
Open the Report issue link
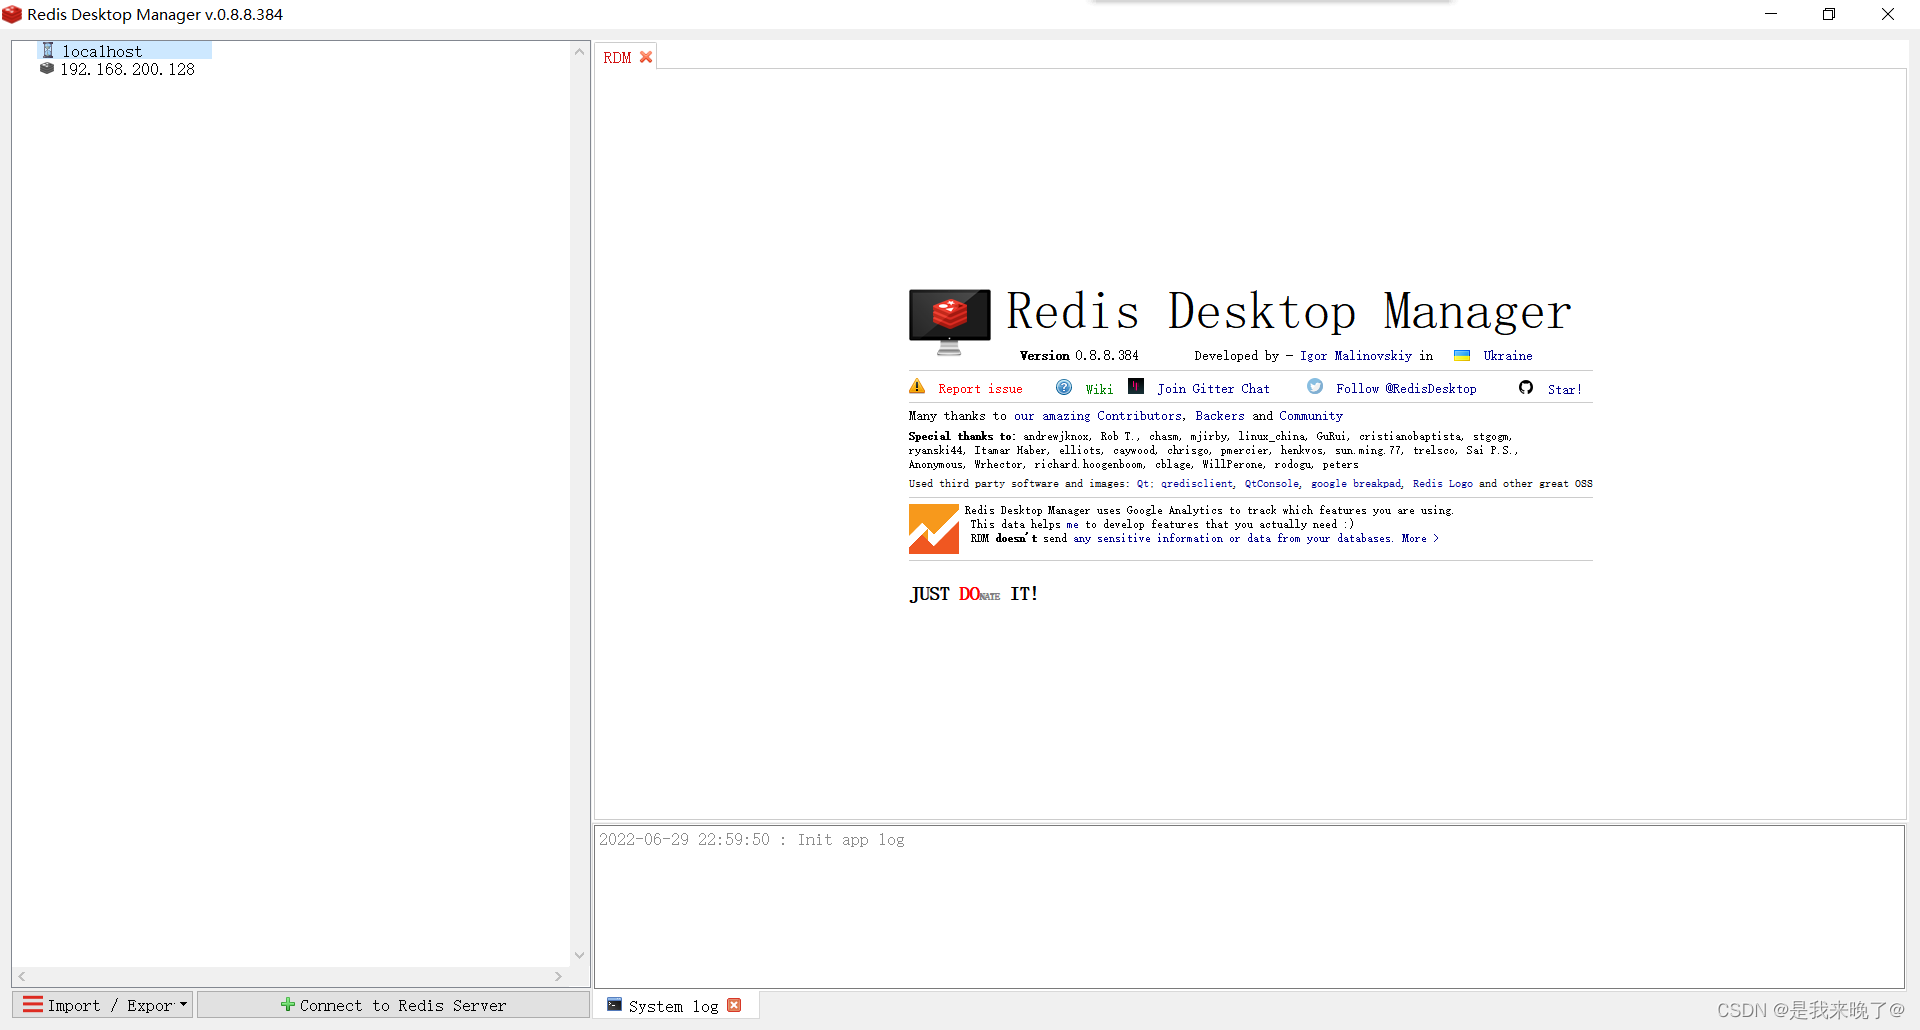click(980, 389)
